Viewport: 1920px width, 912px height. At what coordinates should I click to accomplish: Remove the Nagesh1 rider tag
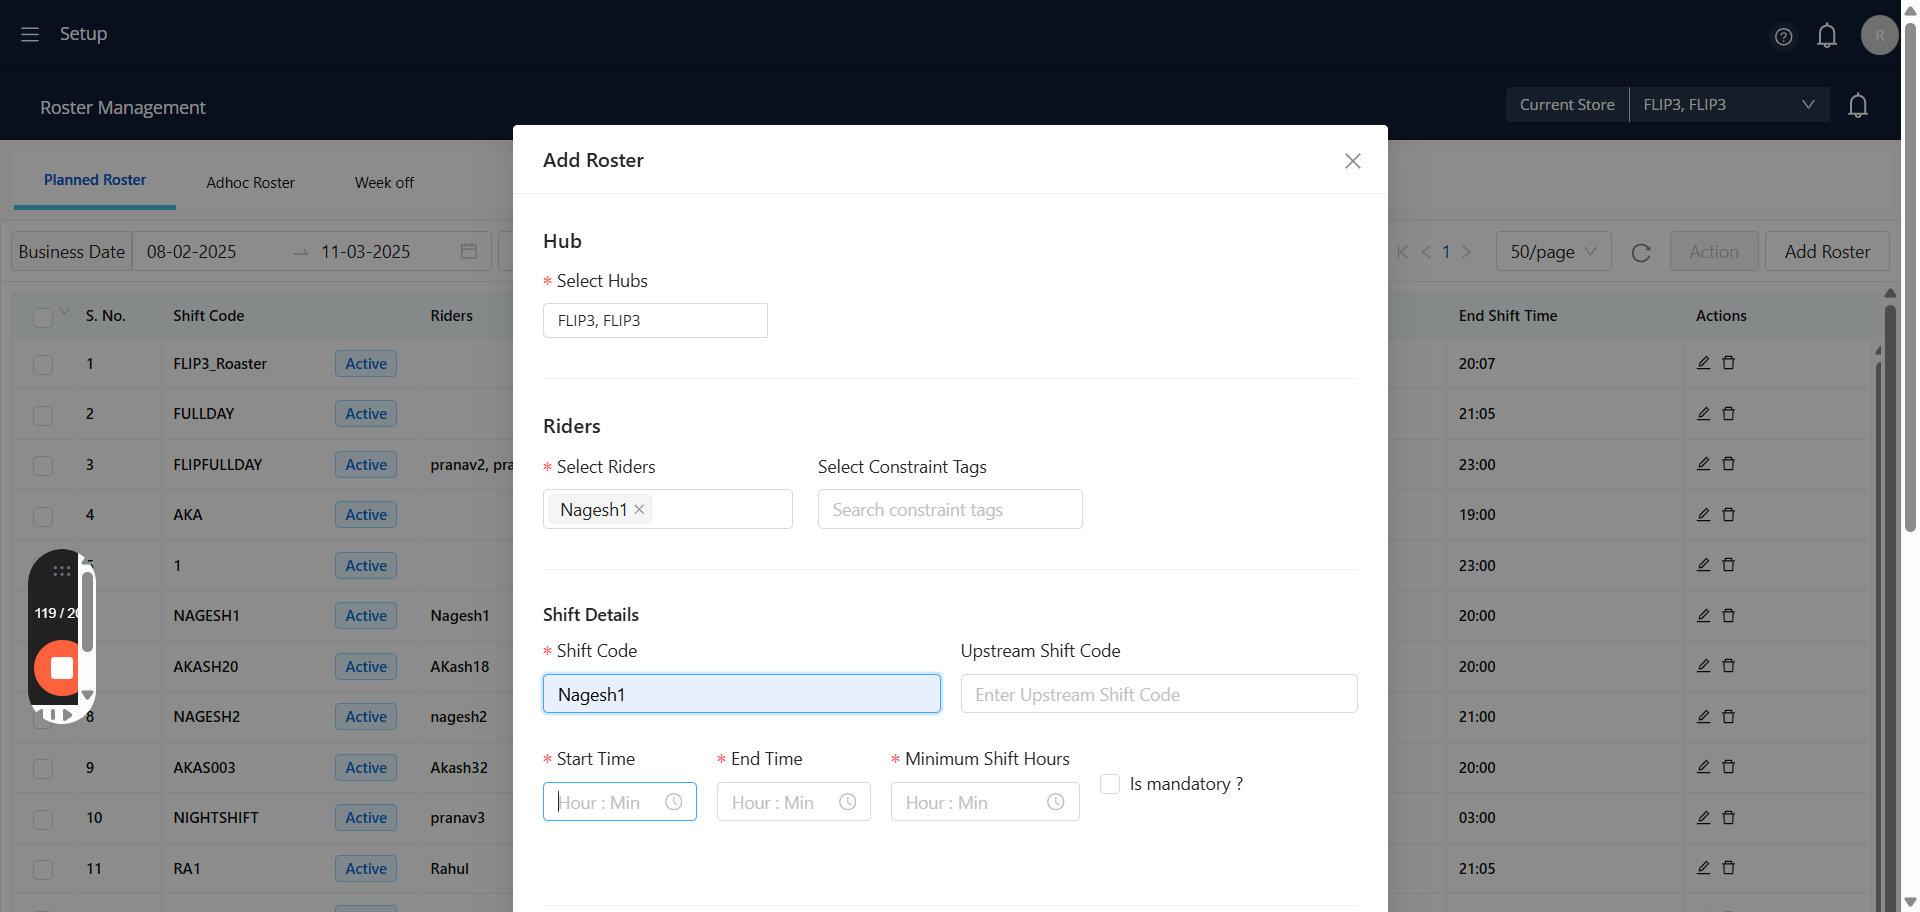point(639,510)
